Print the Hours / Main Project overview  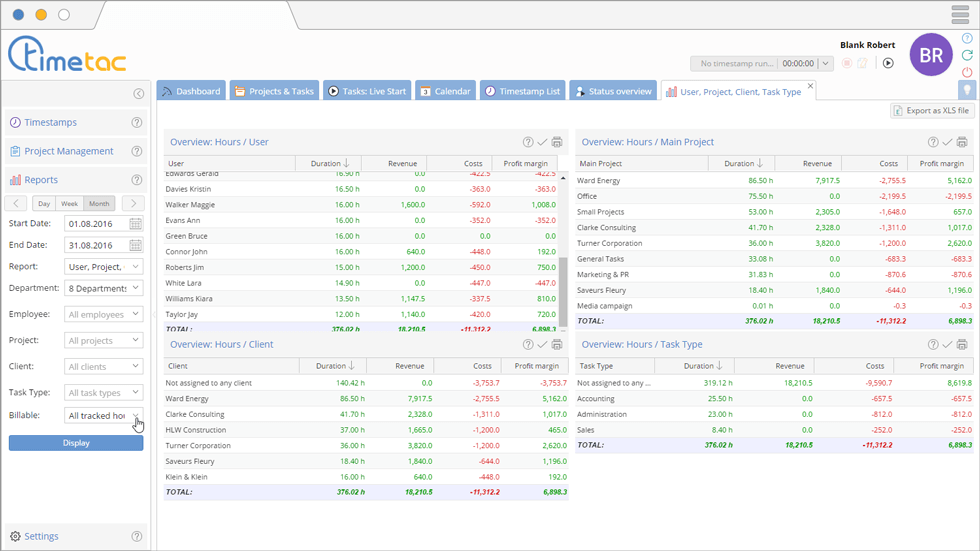click(x=962, y=142)
